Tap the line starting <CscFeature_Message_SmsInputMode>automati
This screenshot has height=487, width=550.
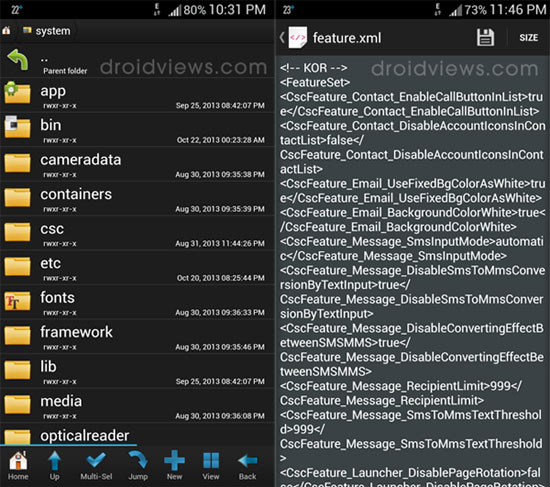pos(412,241)
